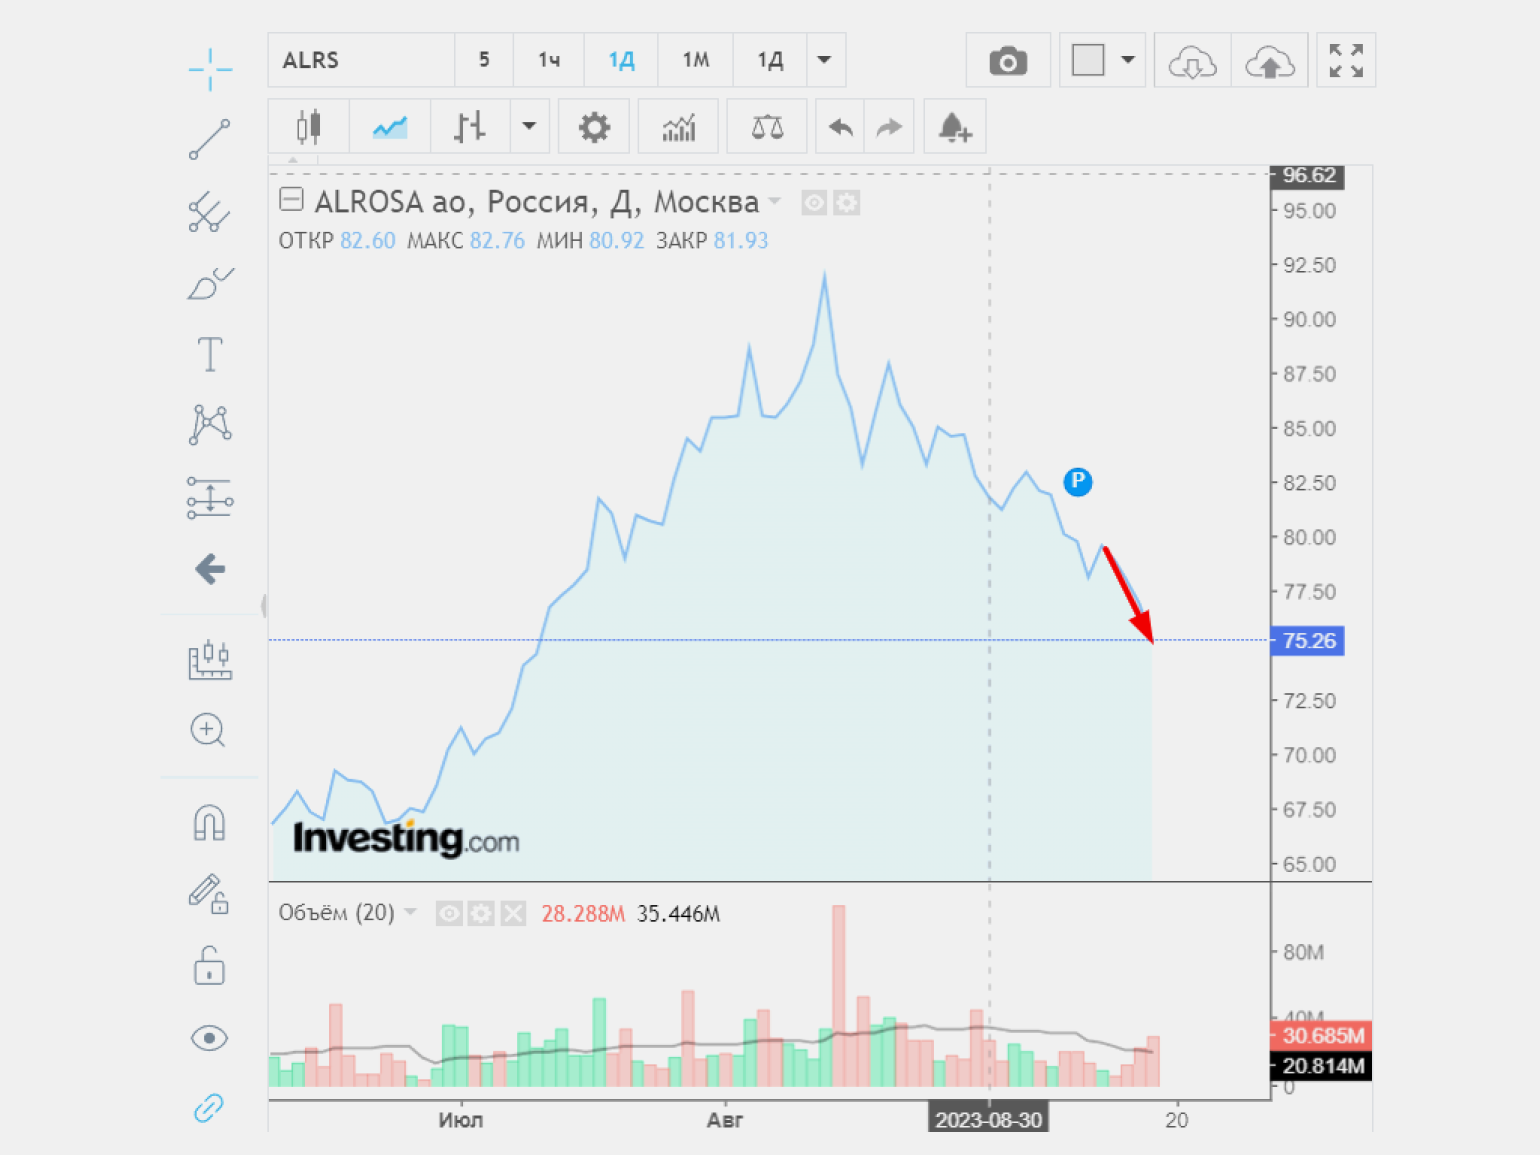Select the trend line drawing tool
This screenshot has height=1155, width=1540.
209,139
